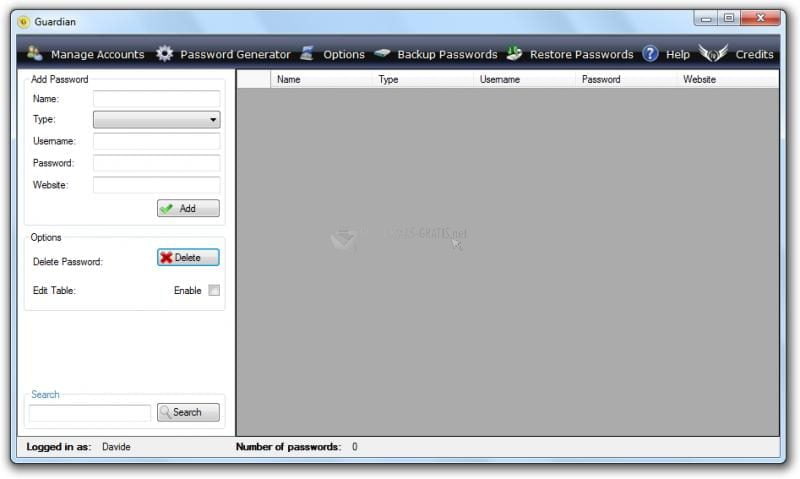
Task: Click the Backup Passwords drive icon
Action: (x=382, y=53)
